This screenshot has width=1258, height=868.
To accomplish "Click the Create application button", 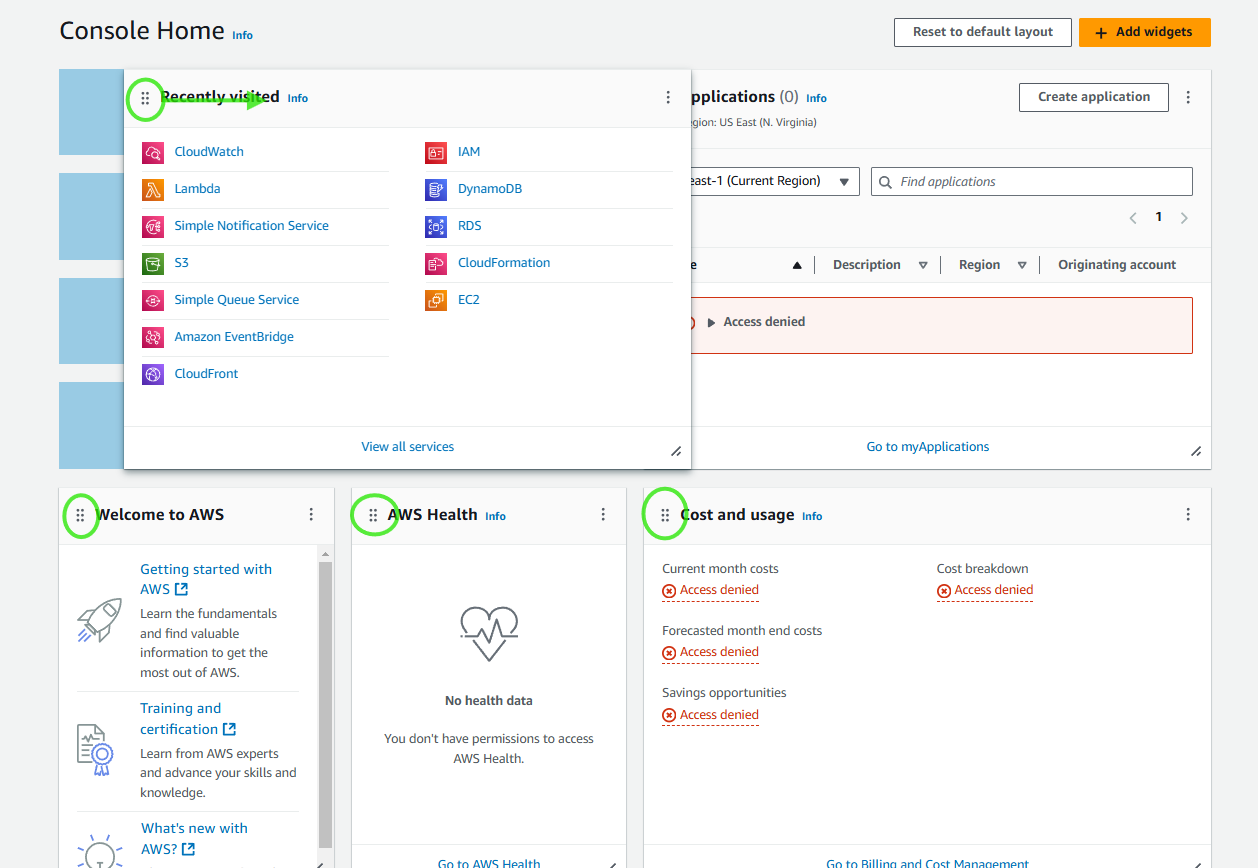I will [x=1093, y=97].
